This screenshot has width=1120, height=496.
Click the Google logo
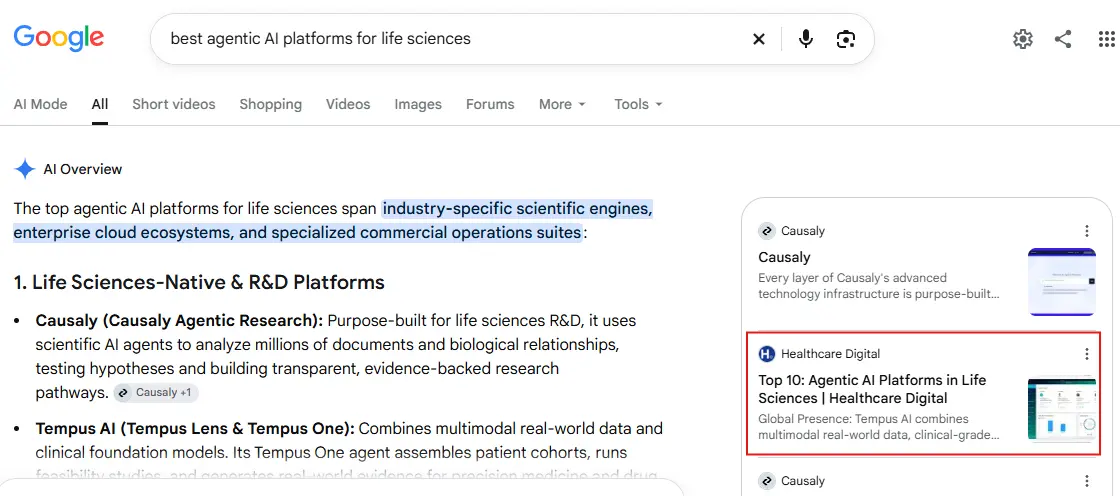click(x=59, y=39)
